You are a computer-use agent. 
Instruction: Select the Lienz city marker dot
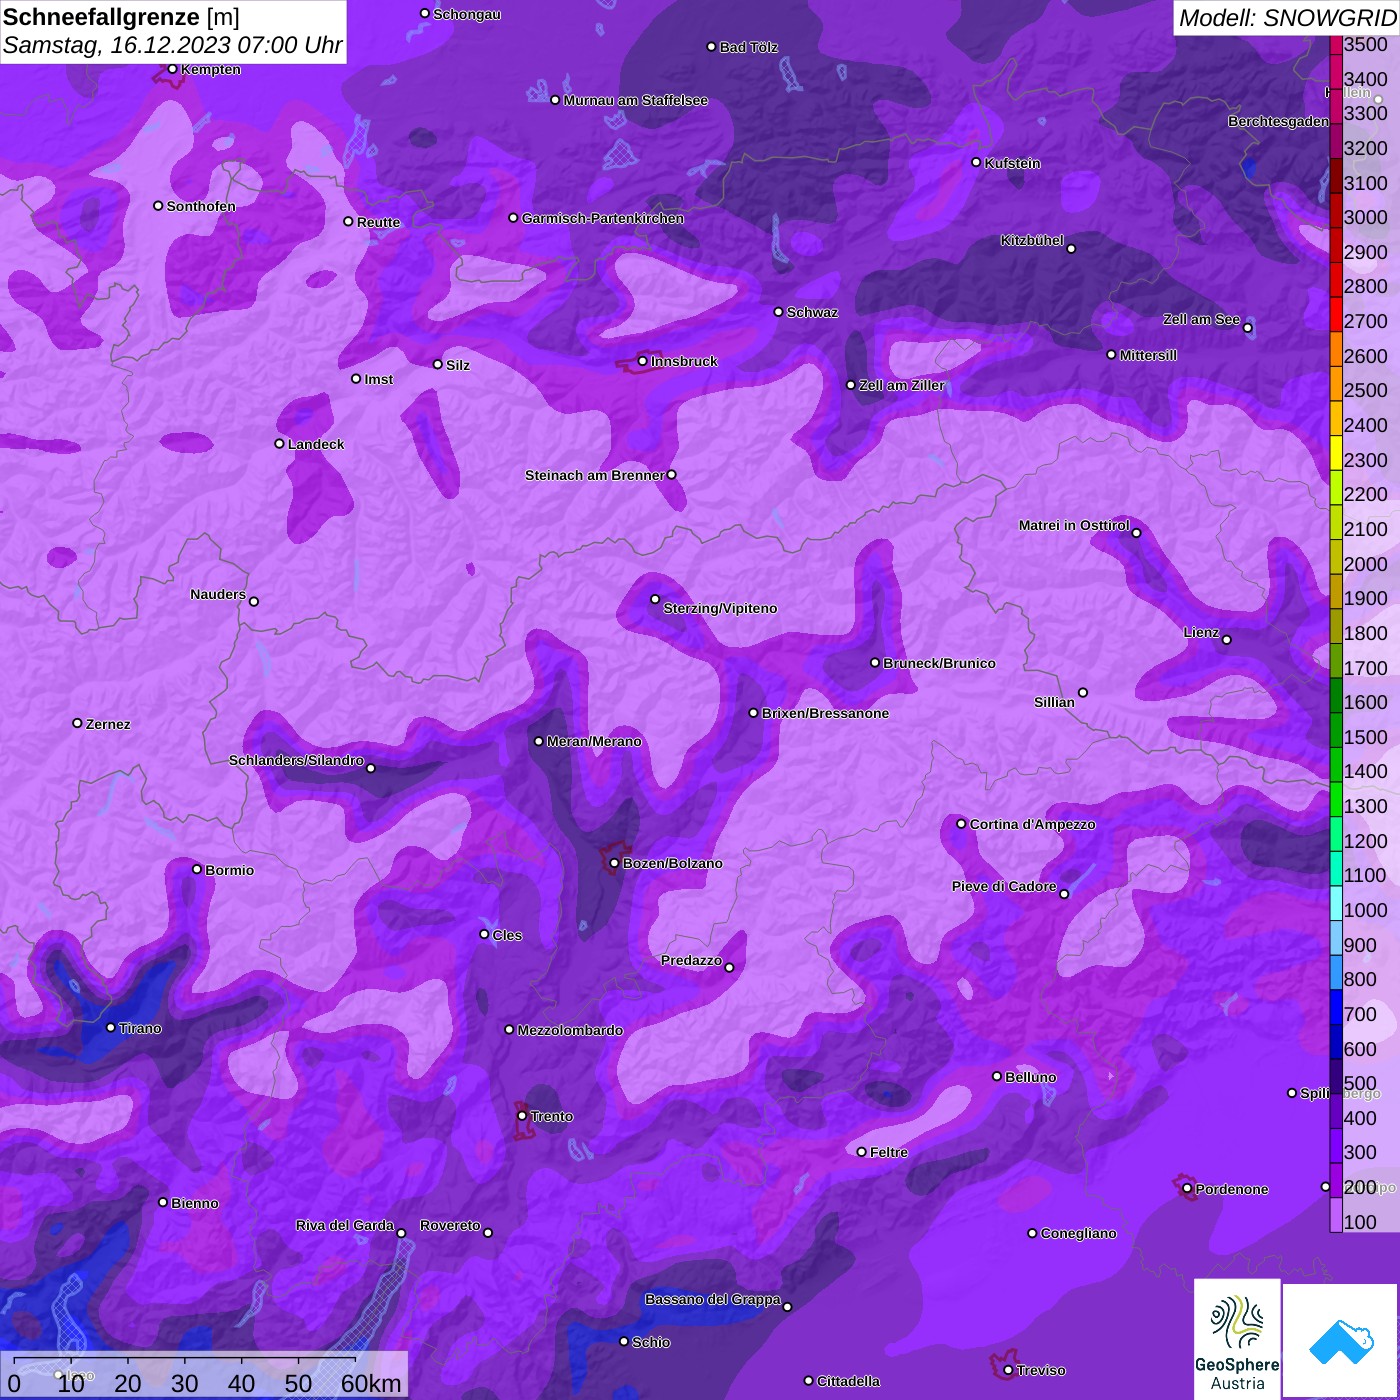point(1227,639)
